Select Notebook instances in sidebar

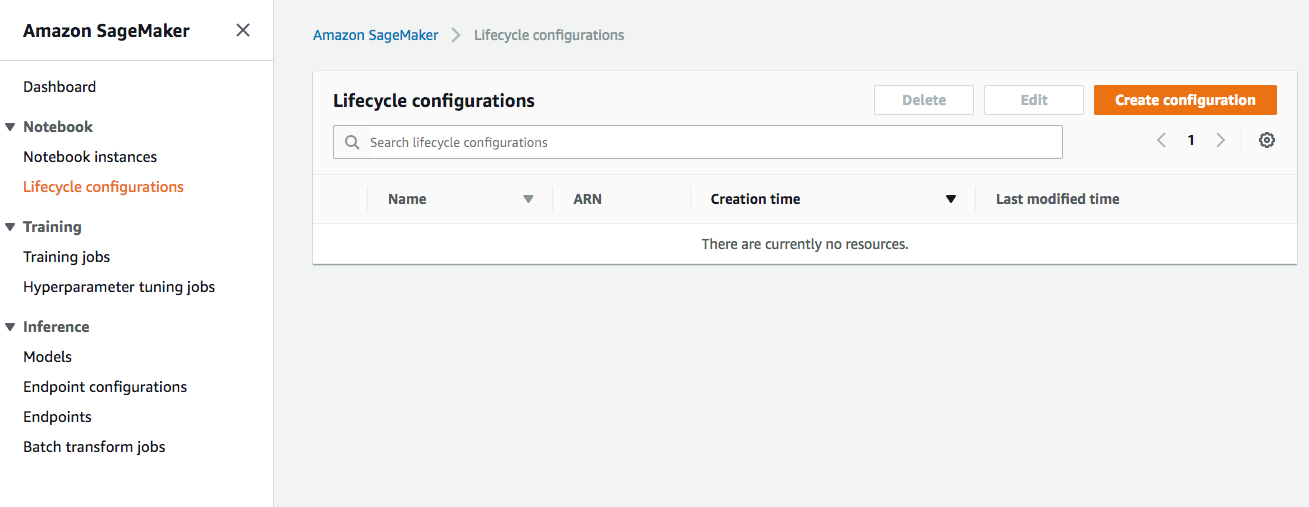pyautogui.click(x=90, y=157)
